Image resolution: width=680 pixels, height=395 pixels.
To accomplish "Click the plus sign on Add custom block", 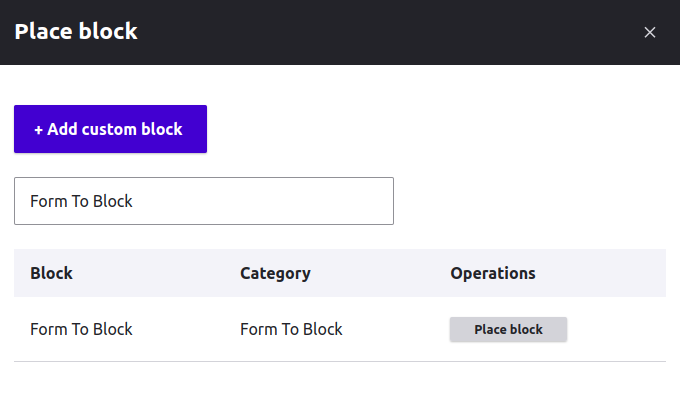I will (x=38, y=129).
